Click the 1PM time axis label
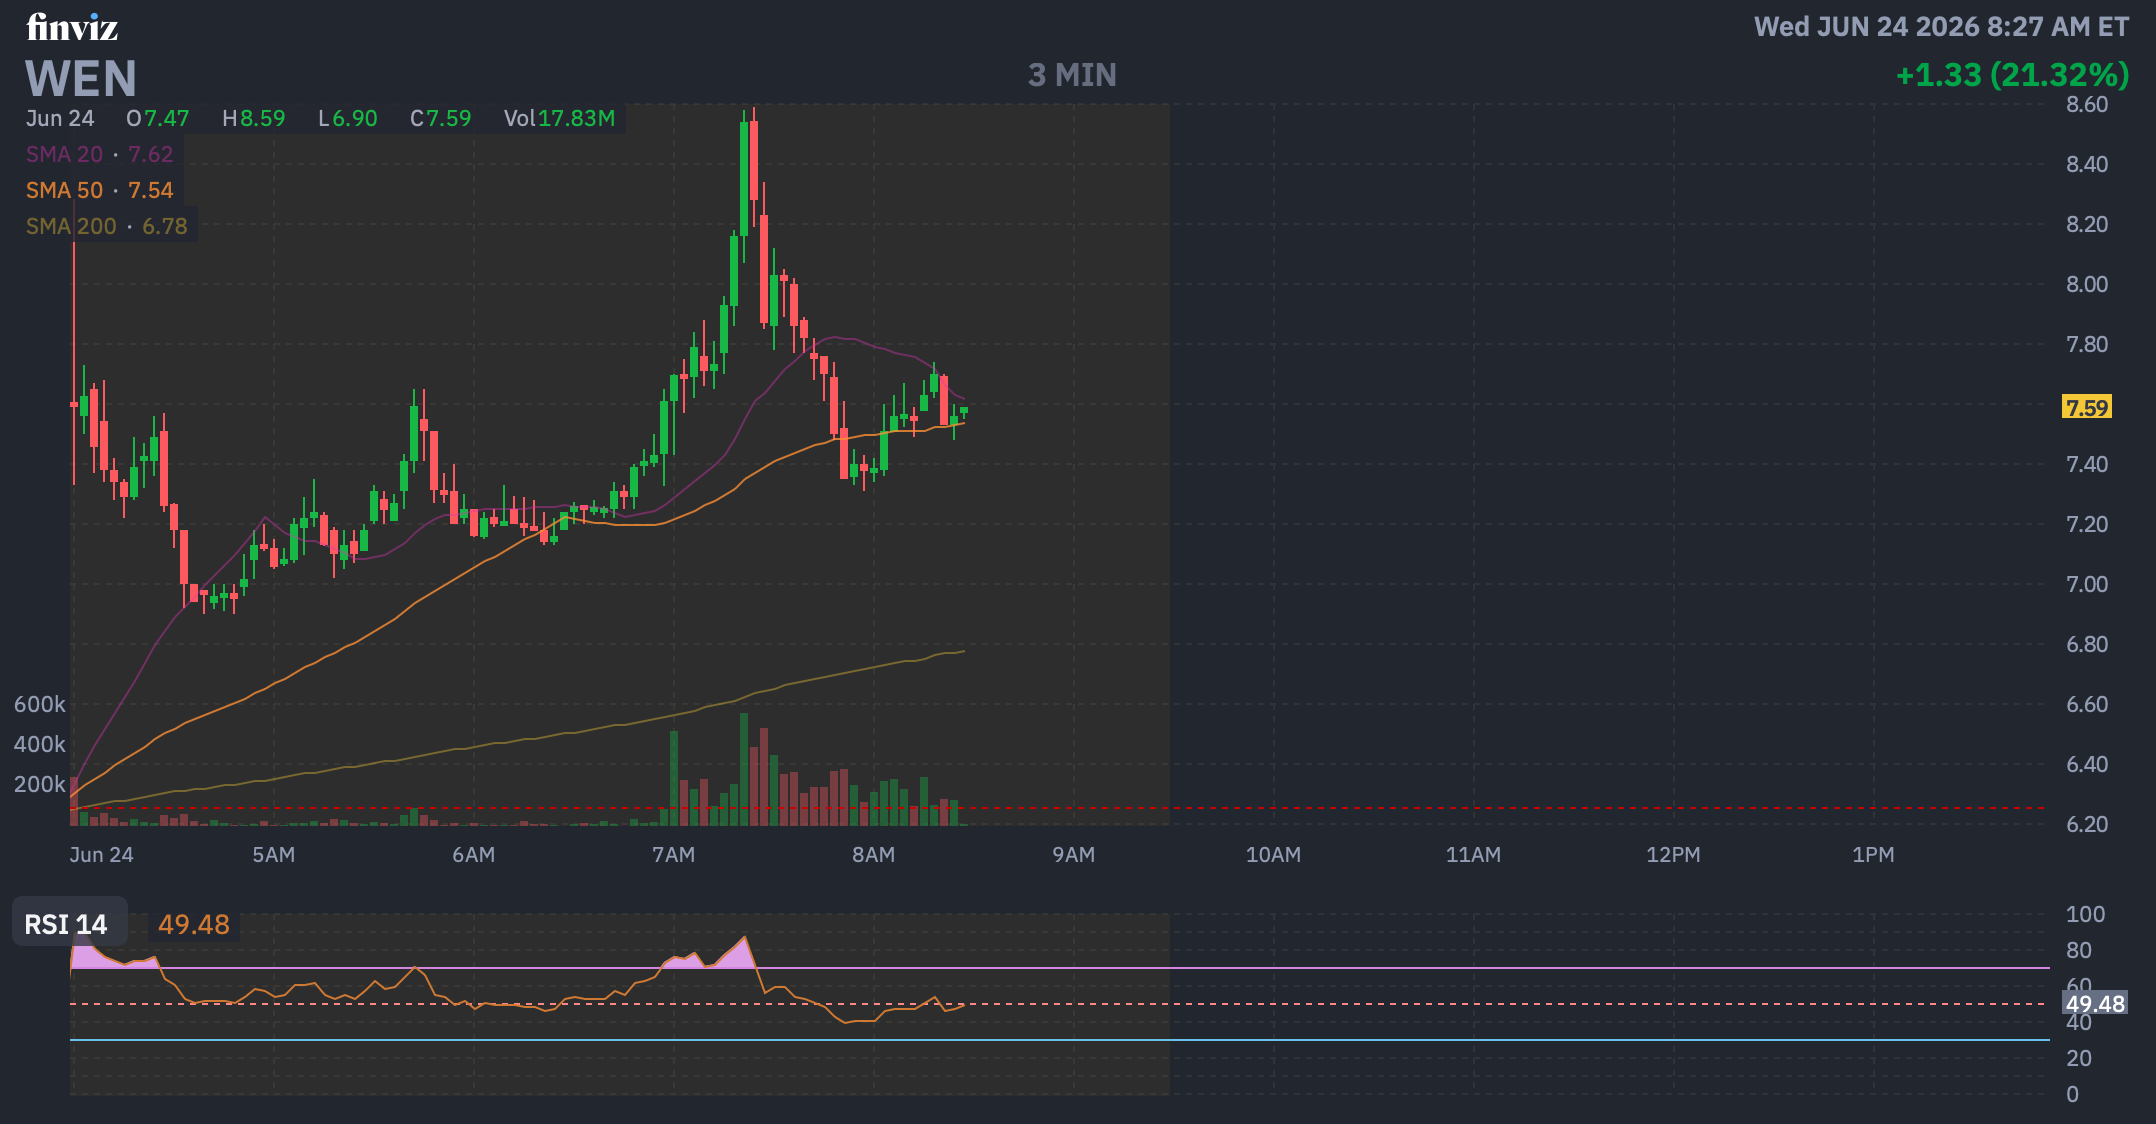2156x1124 pixels. click(1873, 855)
